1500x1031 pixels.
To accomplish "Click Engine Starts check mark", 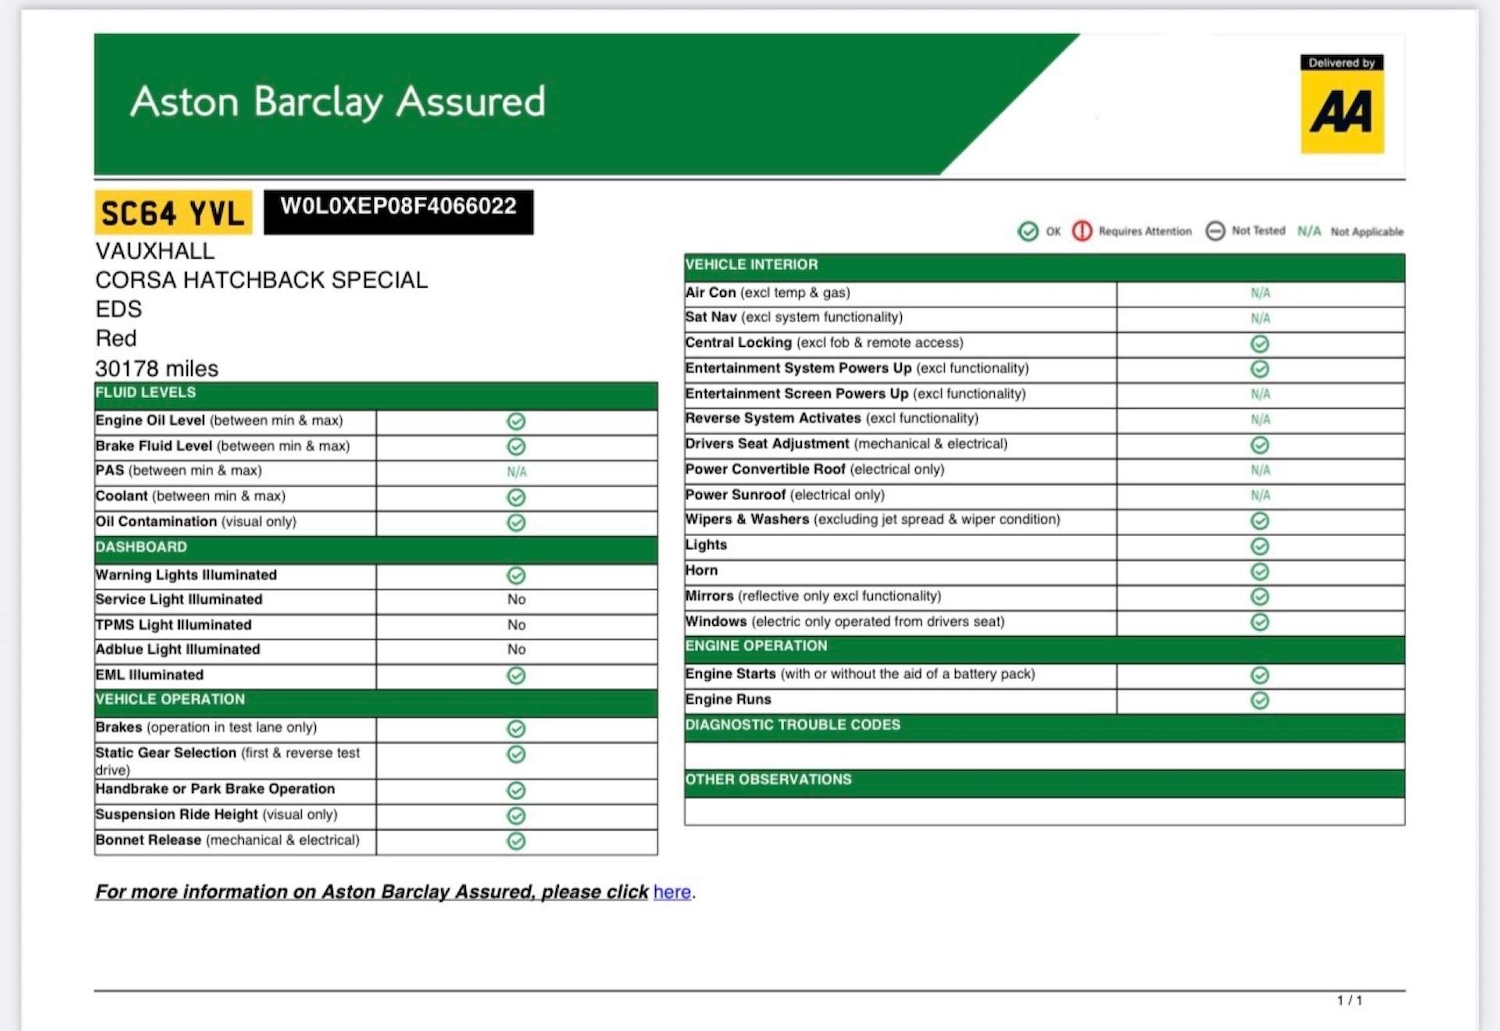I will click(x=1260, y=675).
